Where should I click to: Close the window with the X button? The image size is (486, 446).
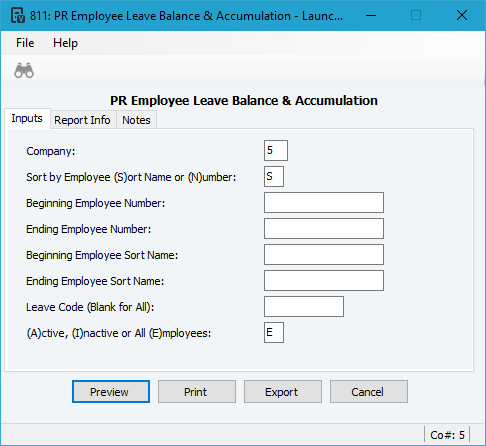pos(462,15)
